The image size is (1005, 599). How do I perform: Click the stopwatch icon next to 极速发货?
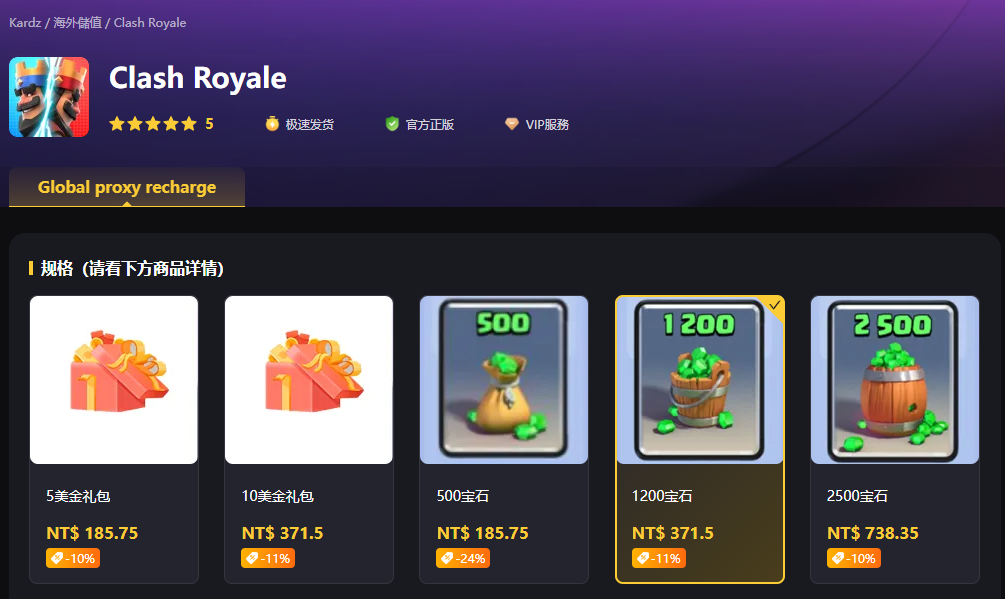[x=272, y=124]
